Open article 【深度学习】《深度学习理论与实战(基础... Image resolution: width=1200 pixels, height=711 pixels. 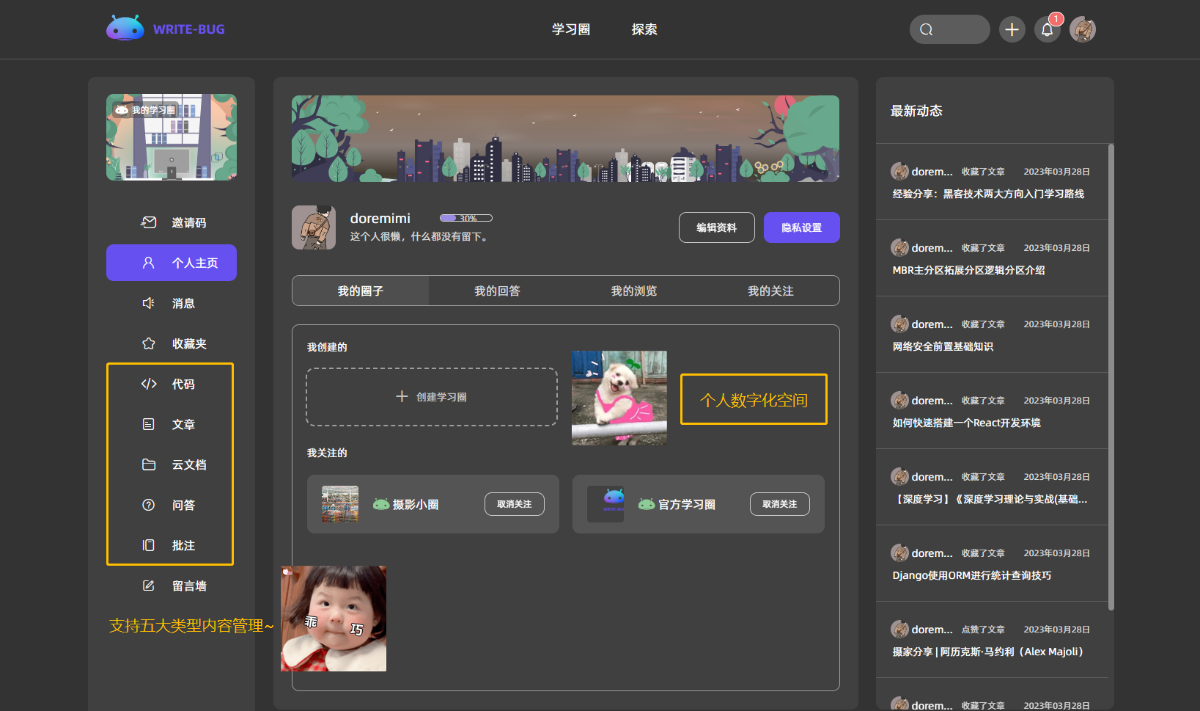pyautogui.click(x=990, y=499)
